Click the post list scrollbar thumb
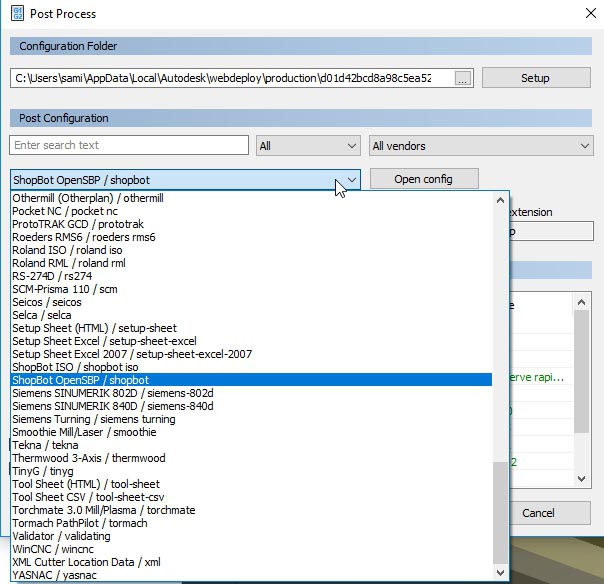Viewport: 604px width, 584px height. point(500,513)
